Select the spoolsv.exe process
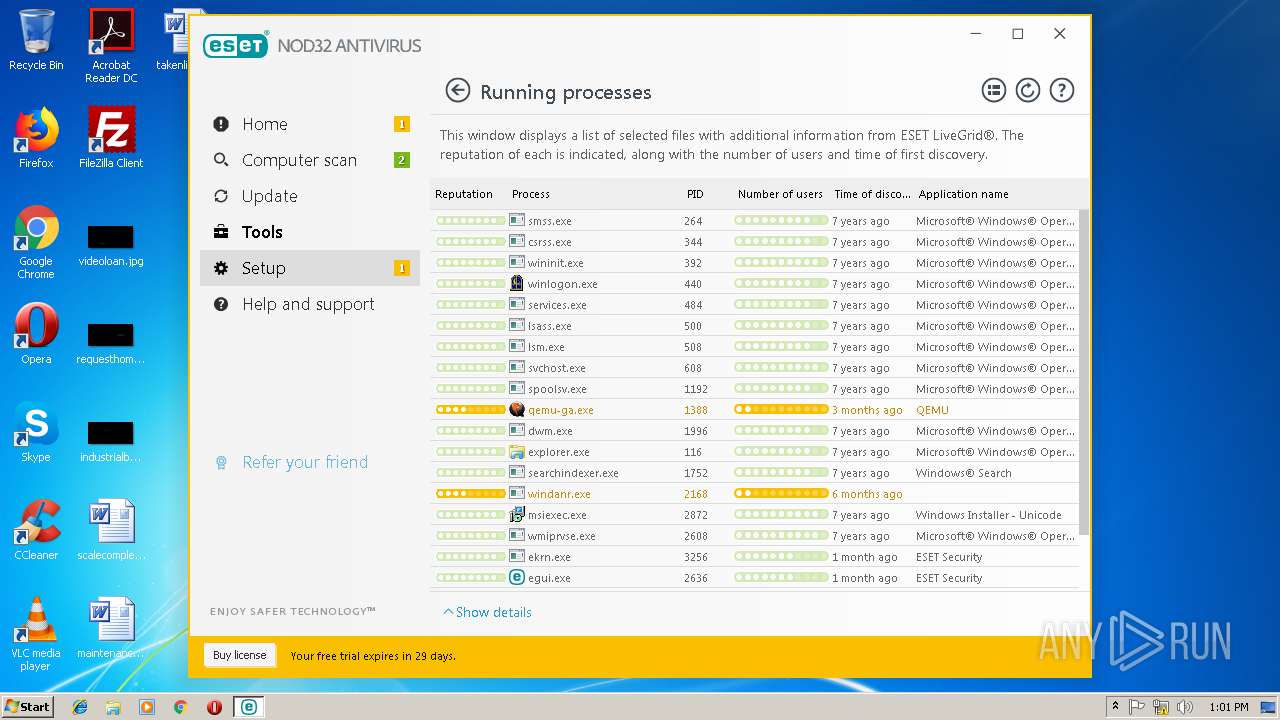 click(755, 389)
